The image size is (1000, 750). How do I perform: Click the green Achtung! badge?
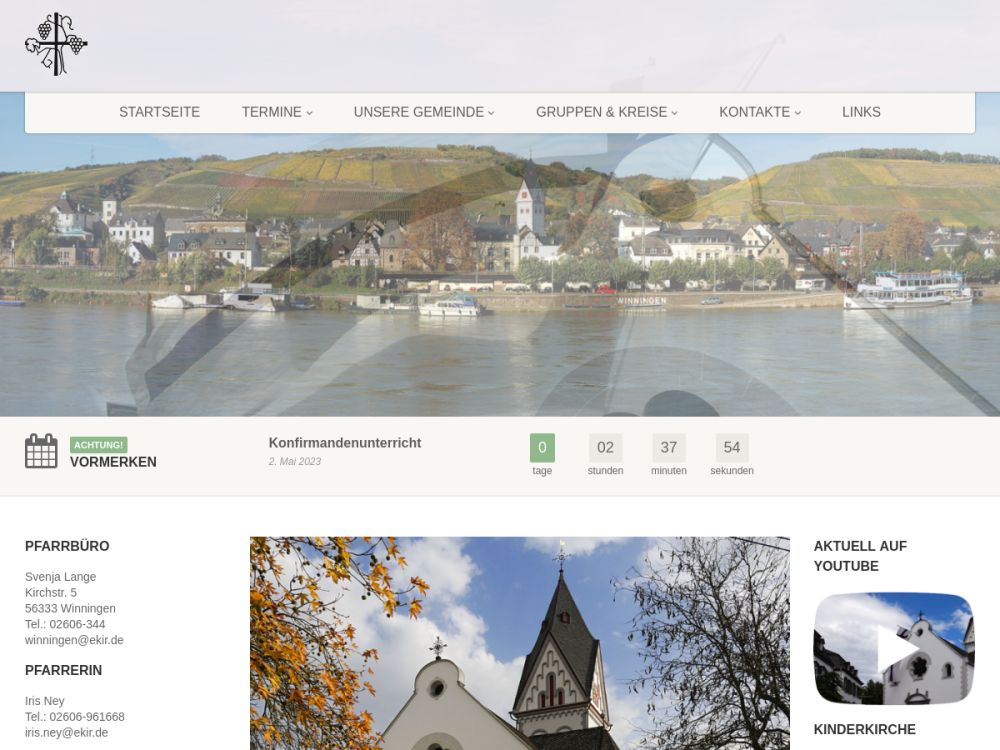coord(98,445)
